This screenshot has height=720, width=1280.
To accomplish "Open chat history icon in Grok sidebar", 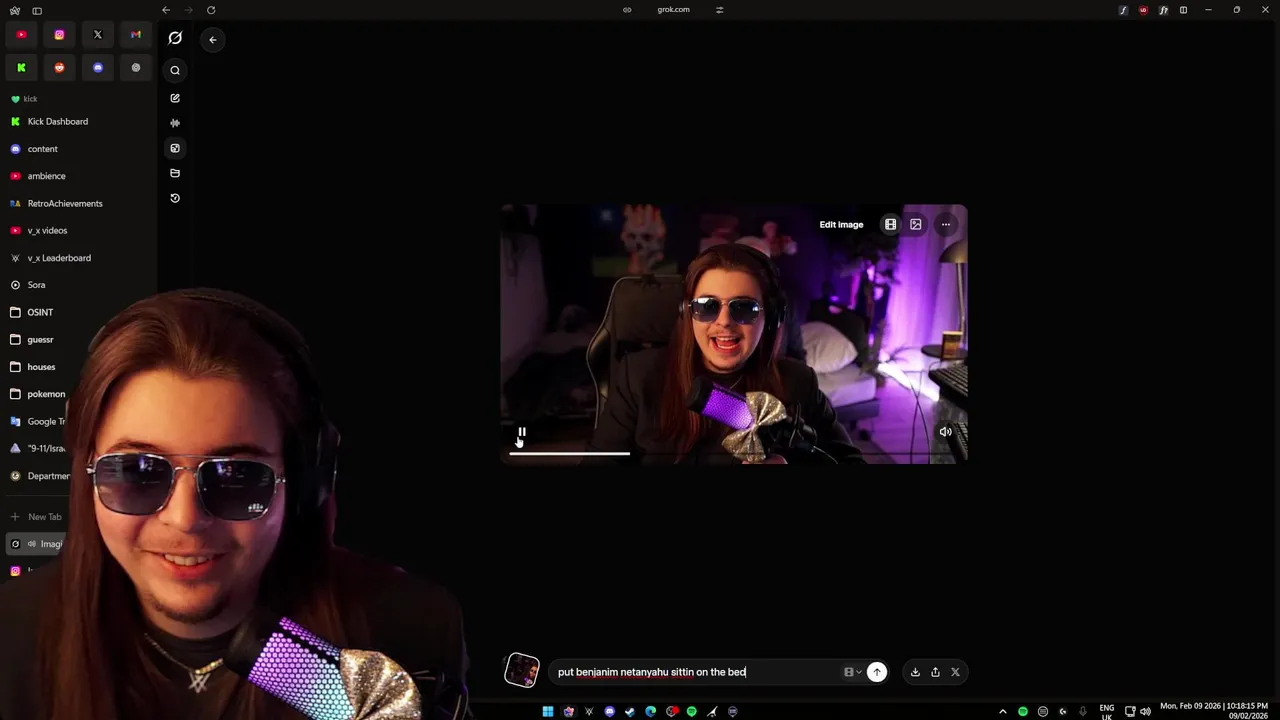I will pos(175,198).
